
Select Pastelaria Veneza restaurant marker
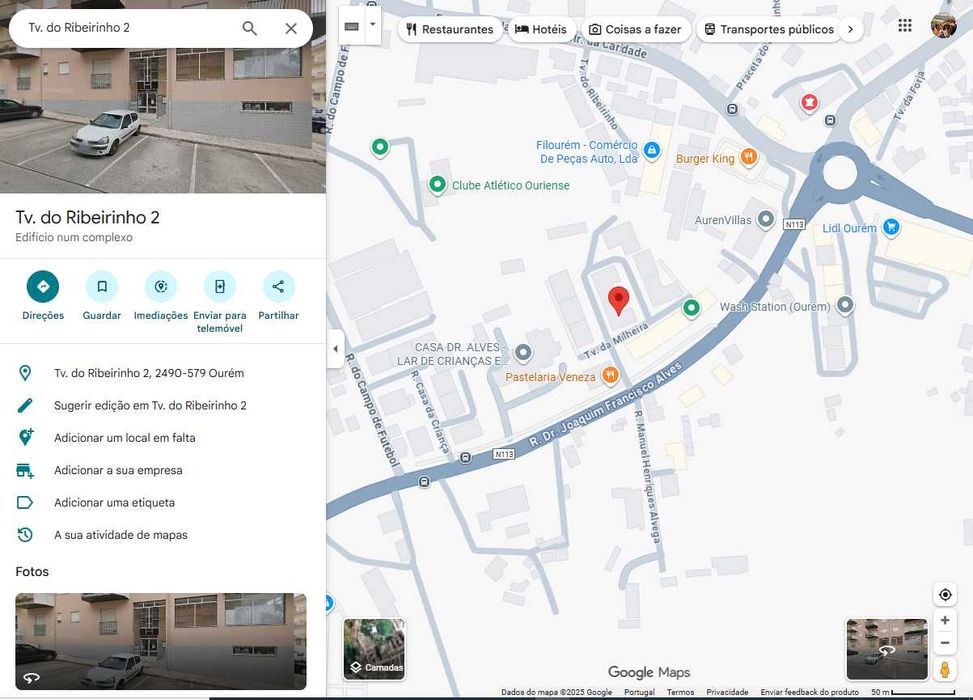611,375
